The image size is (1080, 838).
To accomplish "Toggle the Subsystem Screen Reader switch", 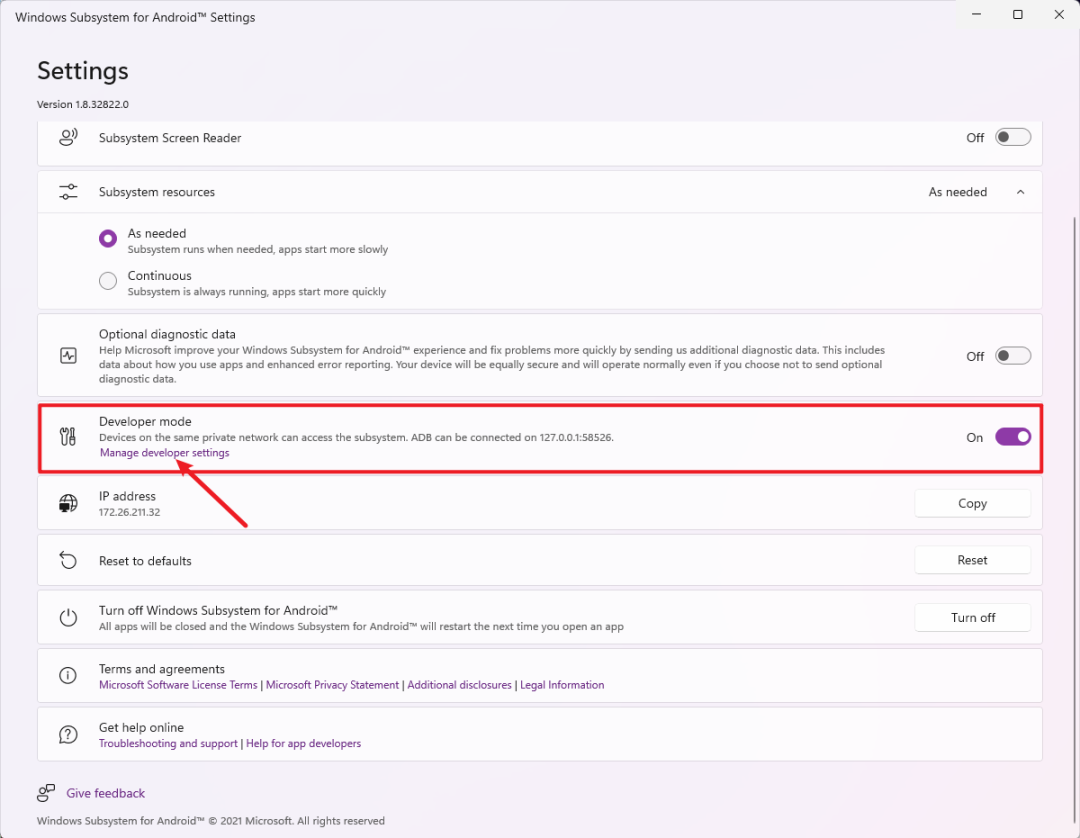I will coord(1012,137).
